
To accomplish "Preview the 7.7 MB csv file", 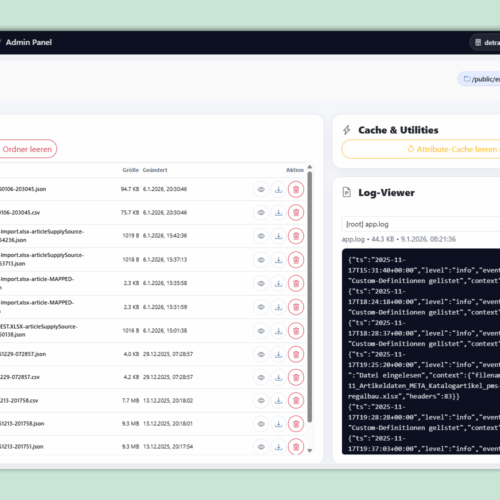I will (x=261, y=401).
